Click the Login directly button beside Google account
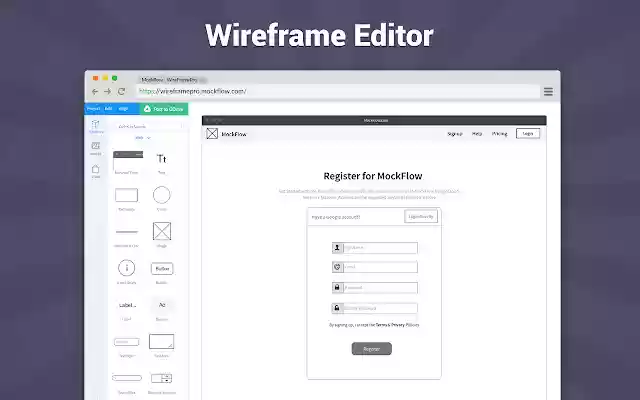The height and width of the screenshot is (400, 640). 421,217
